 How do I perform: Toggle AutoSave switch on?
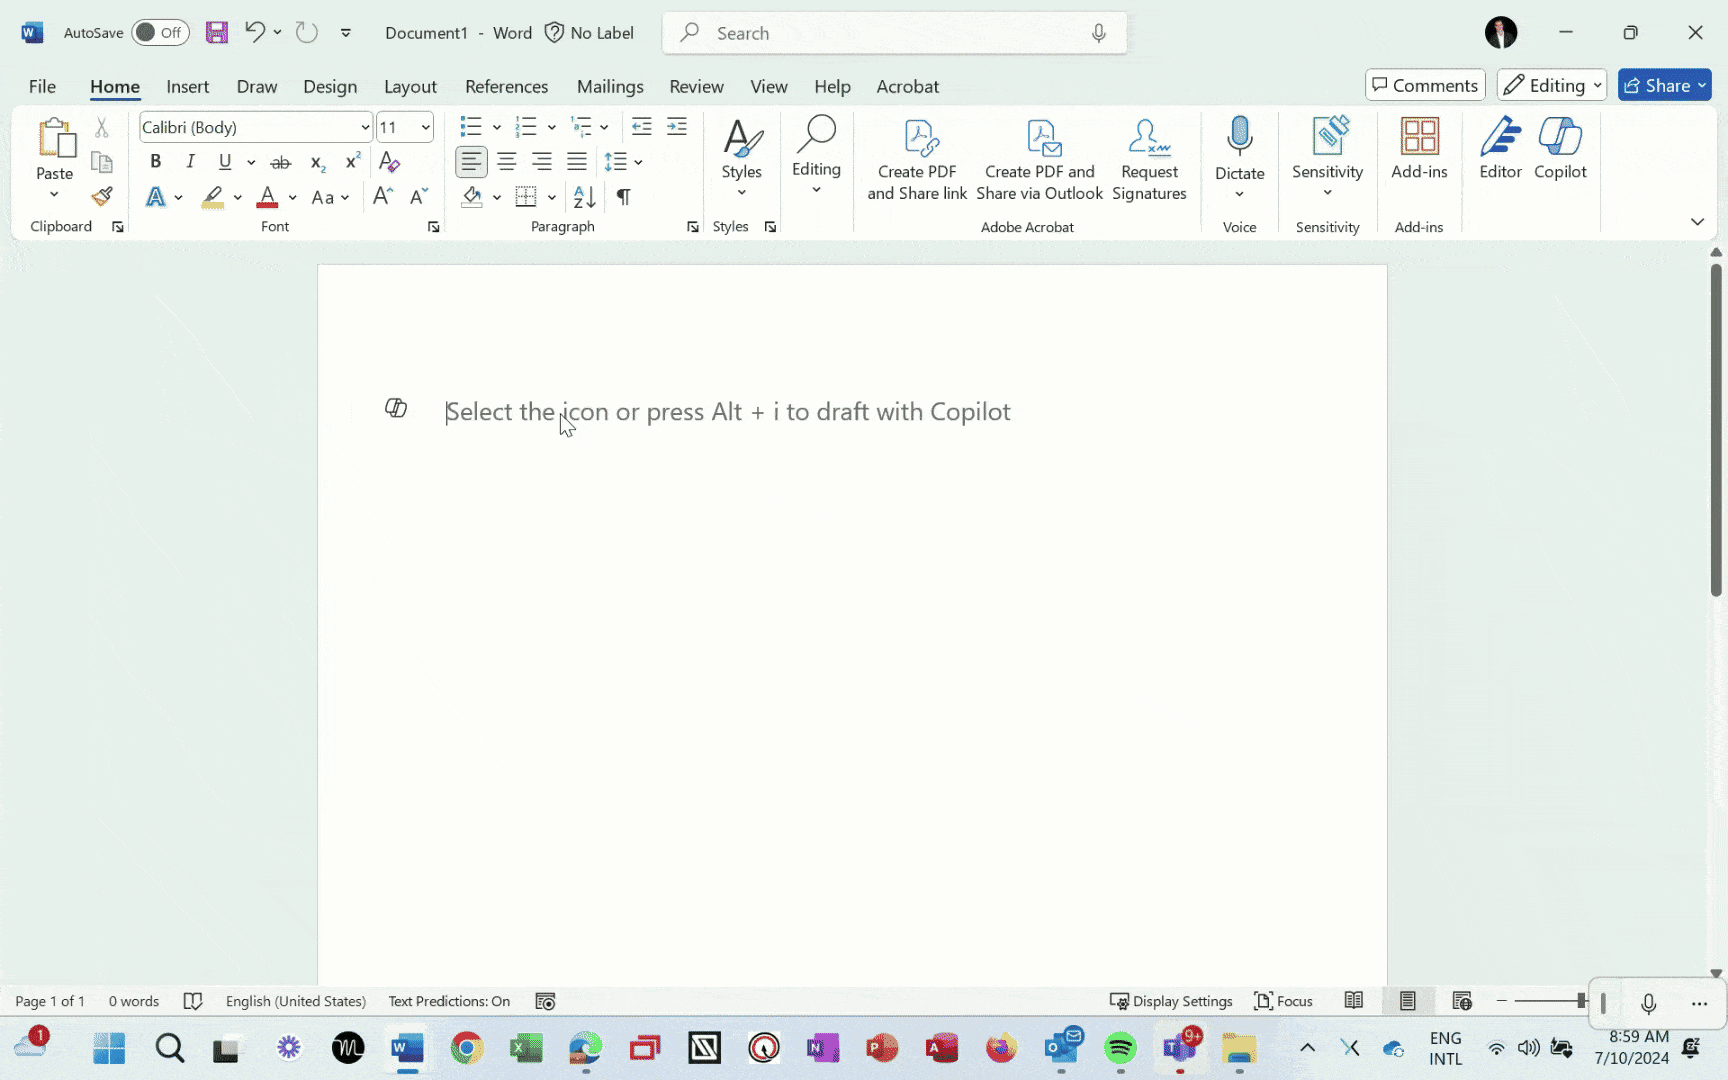click(160, 32)
